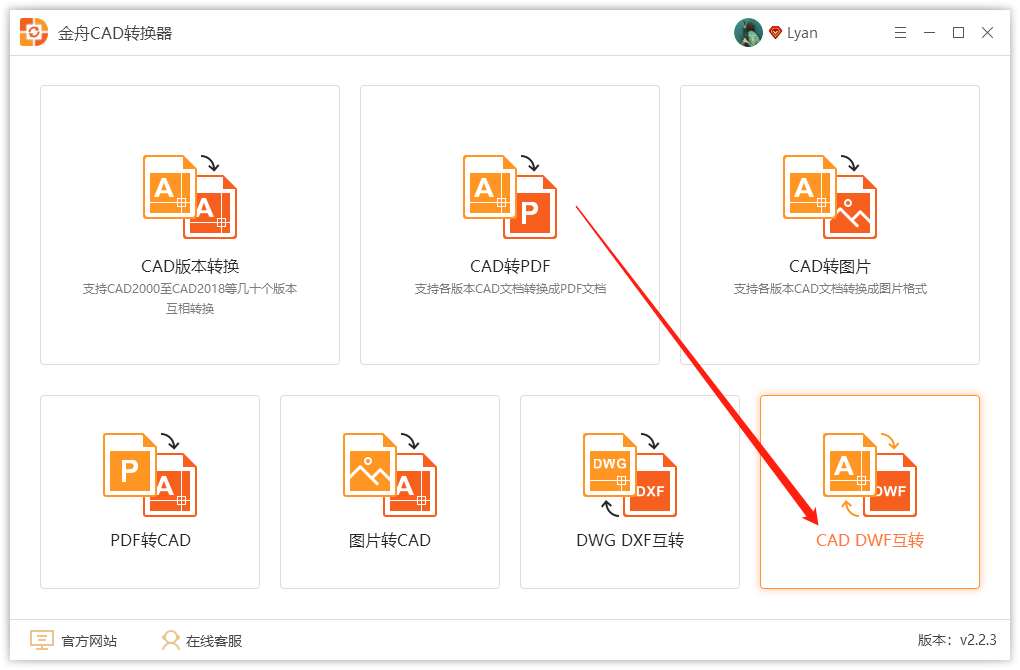Open the 在线客服 link
Image resolution: width=1020 pixels, height=670 pixels.
[x=214, y=641]
